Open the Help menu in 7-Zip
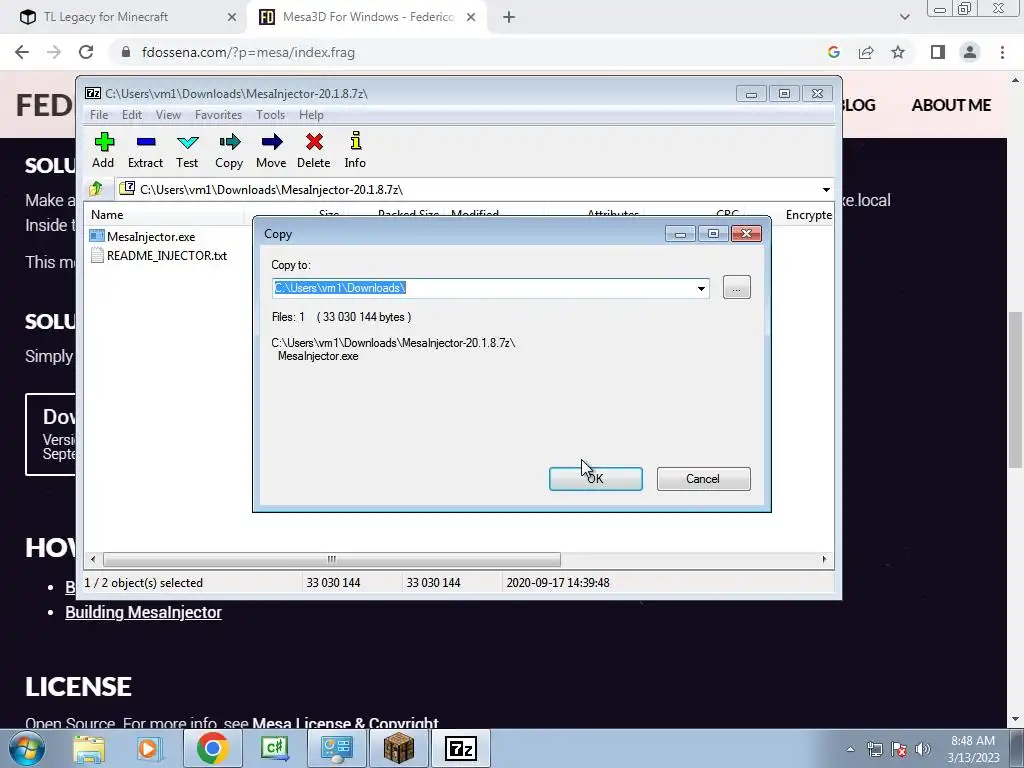Viewport: 1024px width, 768px height. 311,115
